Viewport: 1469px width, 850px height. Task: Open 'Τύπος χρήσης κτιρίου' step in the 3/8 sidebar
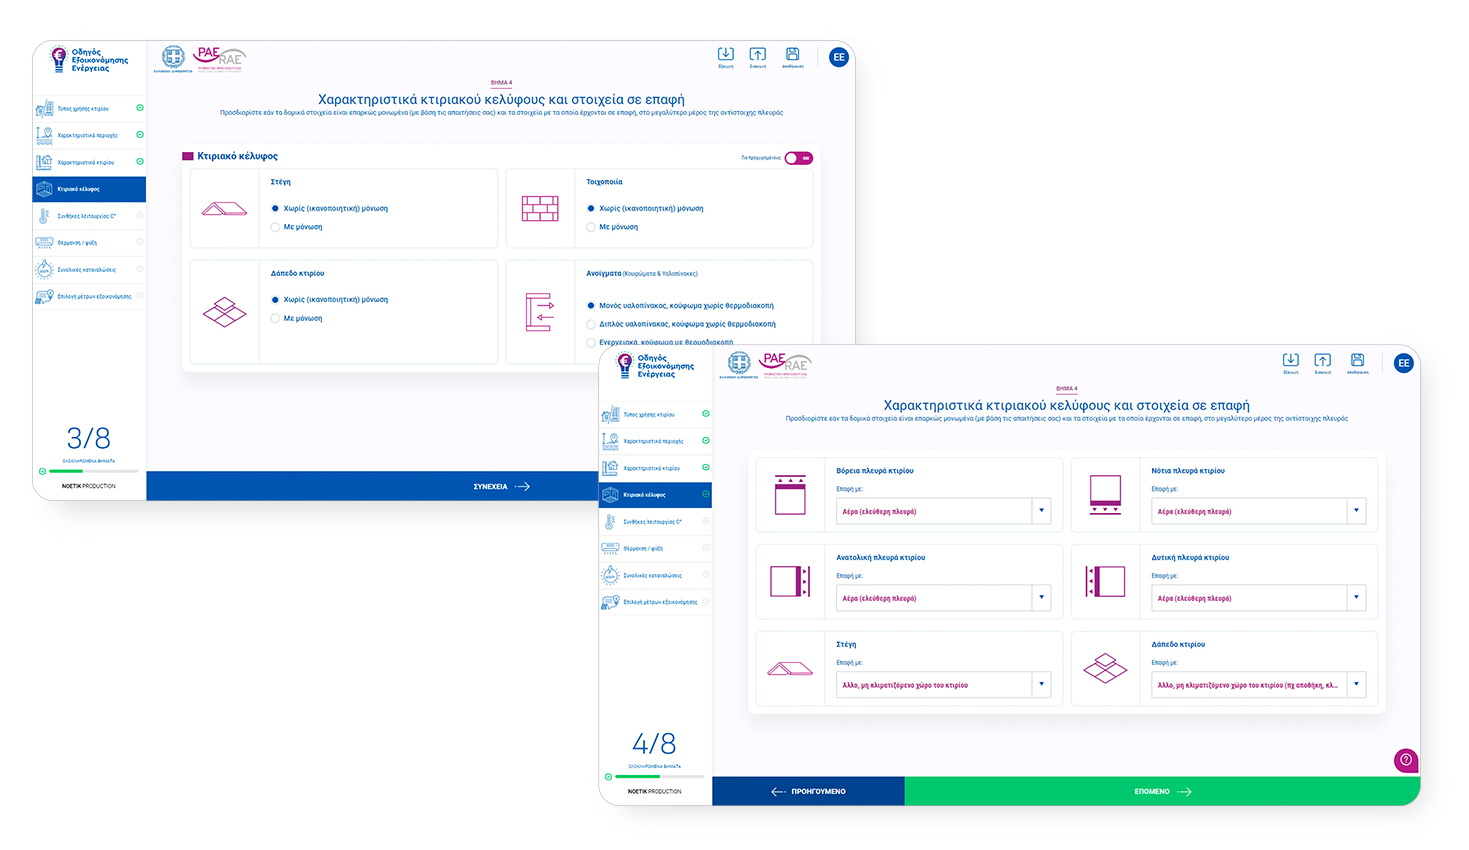[x=83, y=108]
